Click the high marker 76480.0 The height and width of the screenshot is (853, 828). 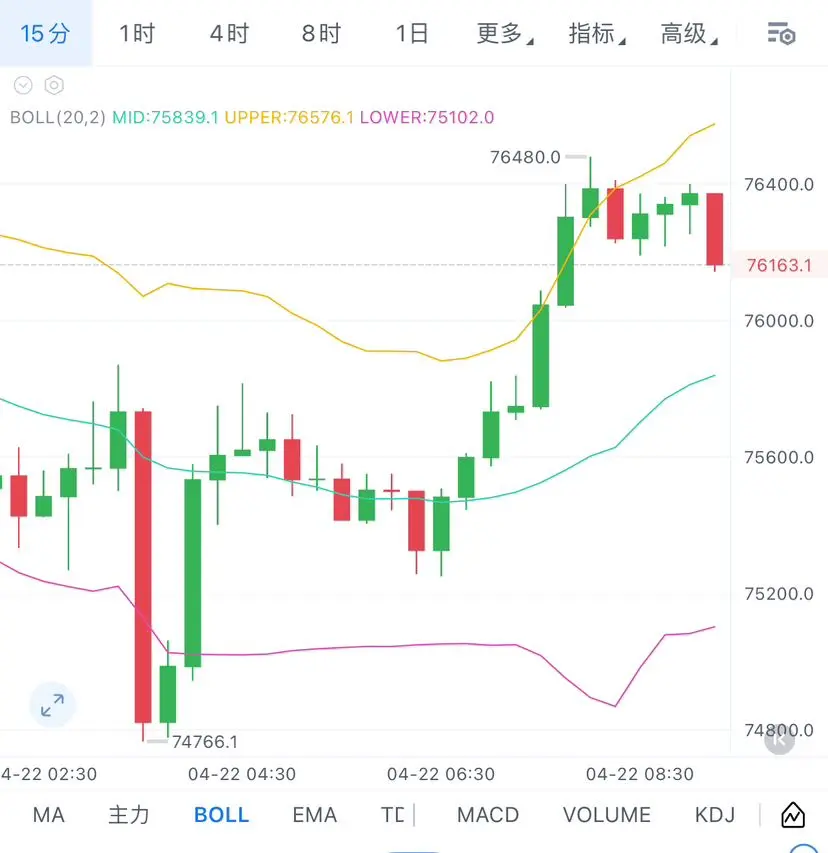[x=525, y=157]
